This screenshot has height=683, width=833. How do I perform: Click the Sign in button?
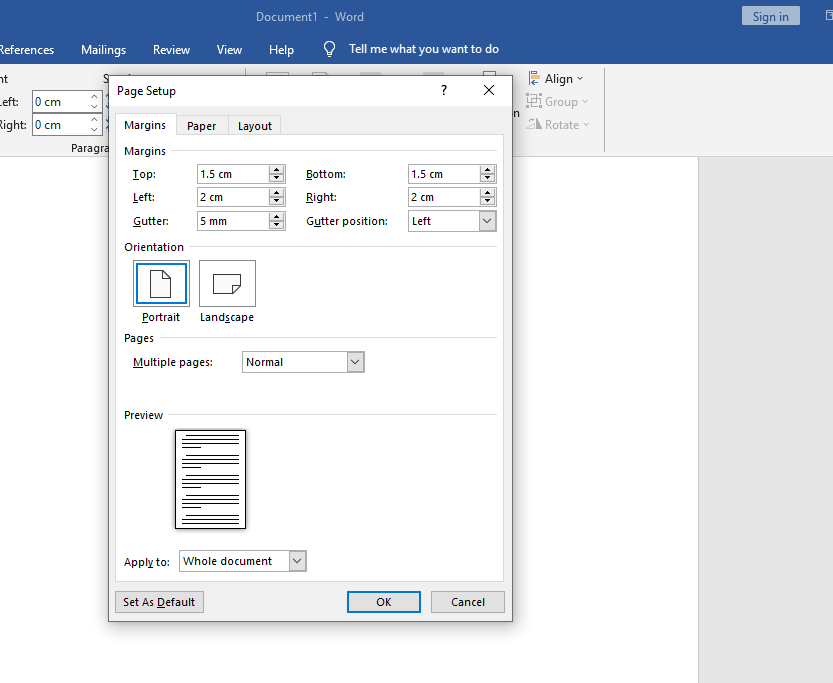click(771, 16)
